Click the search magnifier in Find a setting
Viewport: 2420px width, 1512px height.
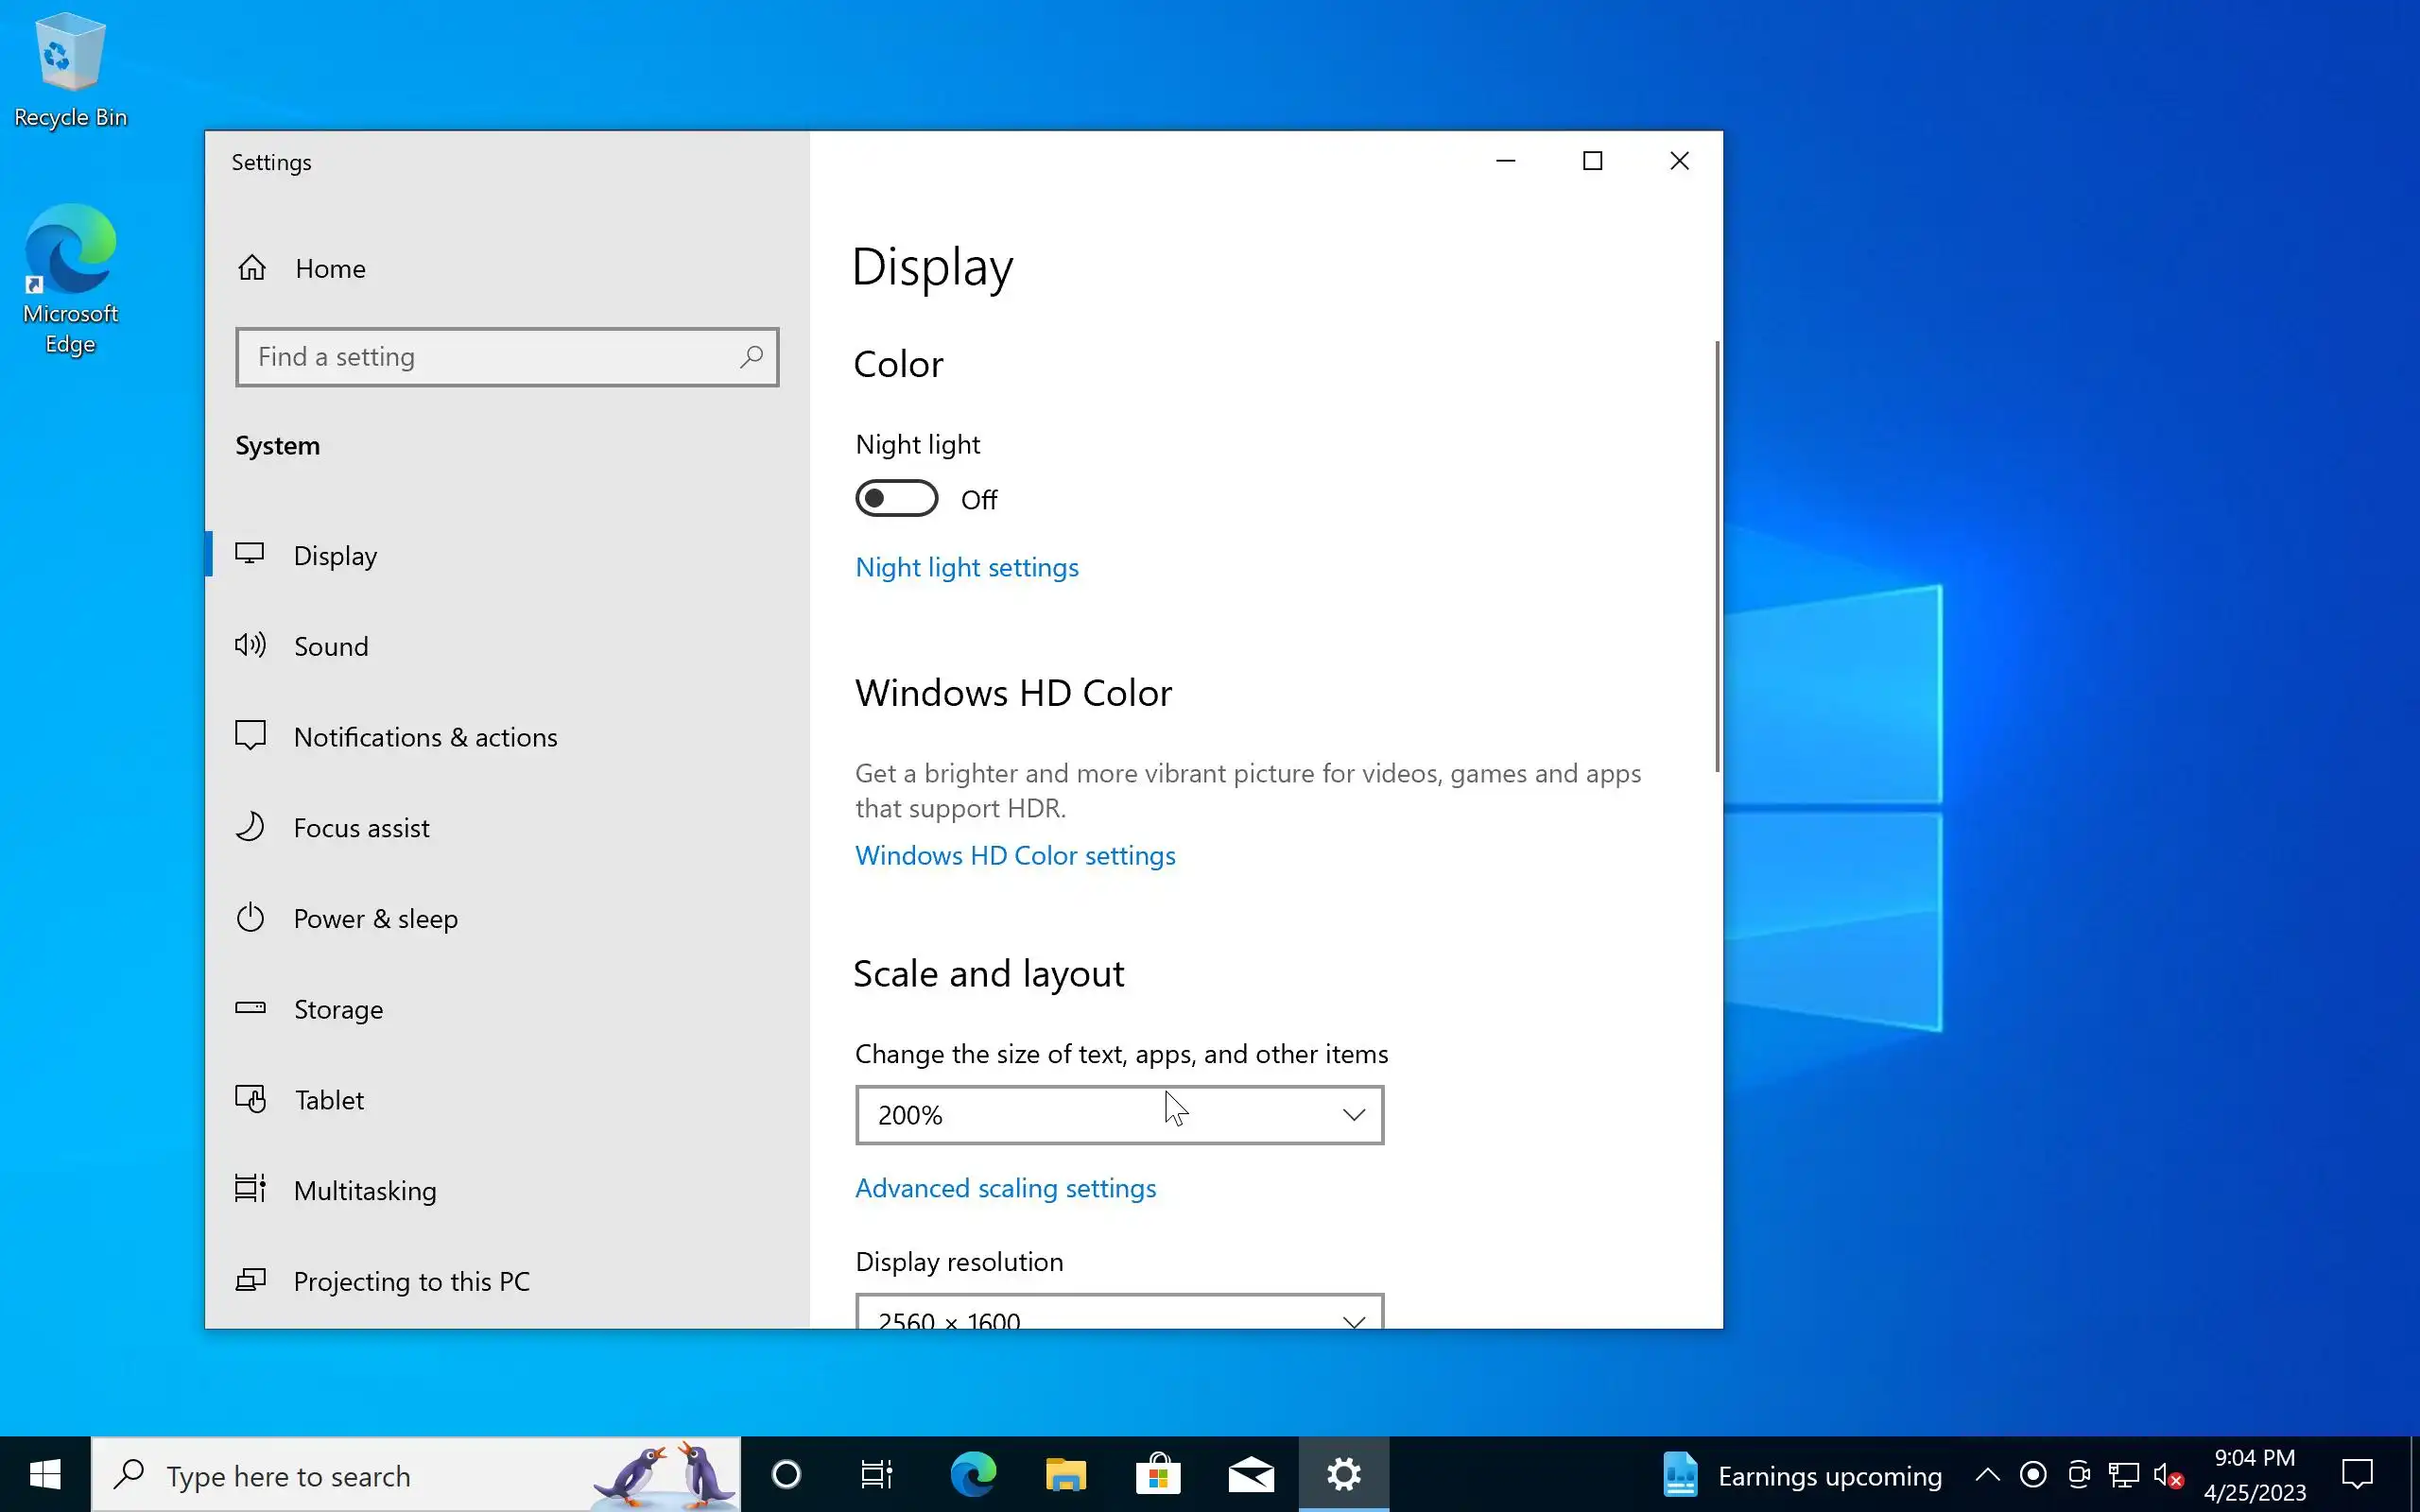click(x=751, y=357)
